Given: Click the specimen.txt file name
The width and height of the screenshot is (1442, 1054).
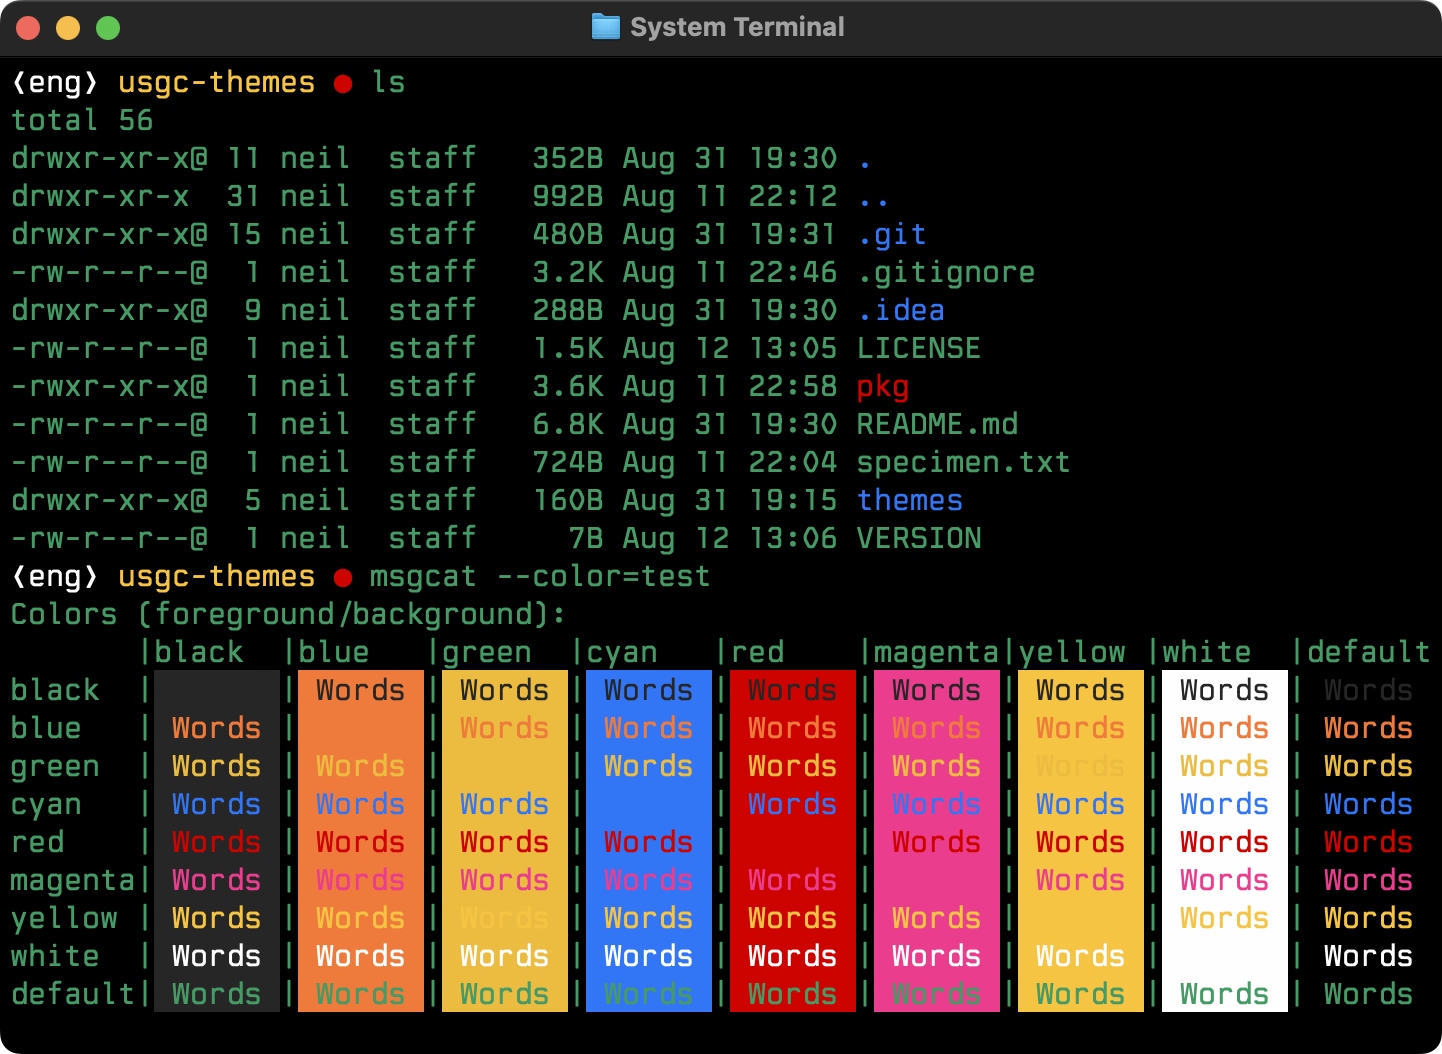Looking at the screenshot, I should click(963, 462).
